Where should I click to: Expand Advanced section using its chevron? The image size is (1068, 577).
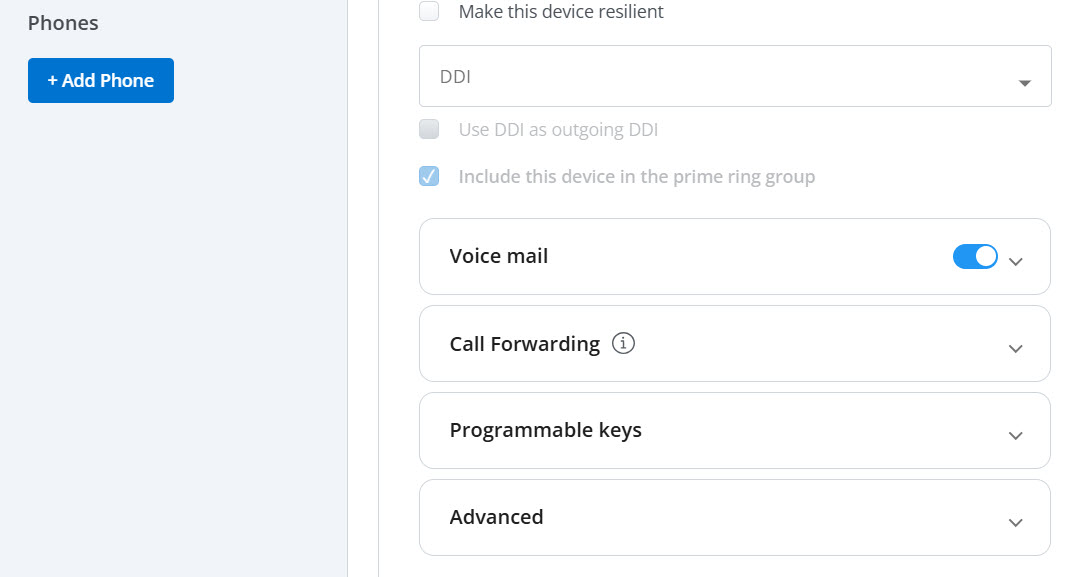click(1016, 523)
